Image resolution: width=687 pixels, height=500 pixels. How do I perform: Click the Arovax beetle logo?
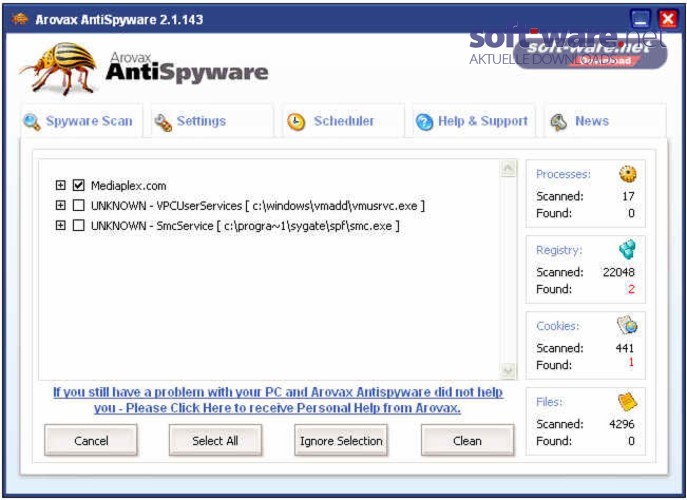pos(58,68)
